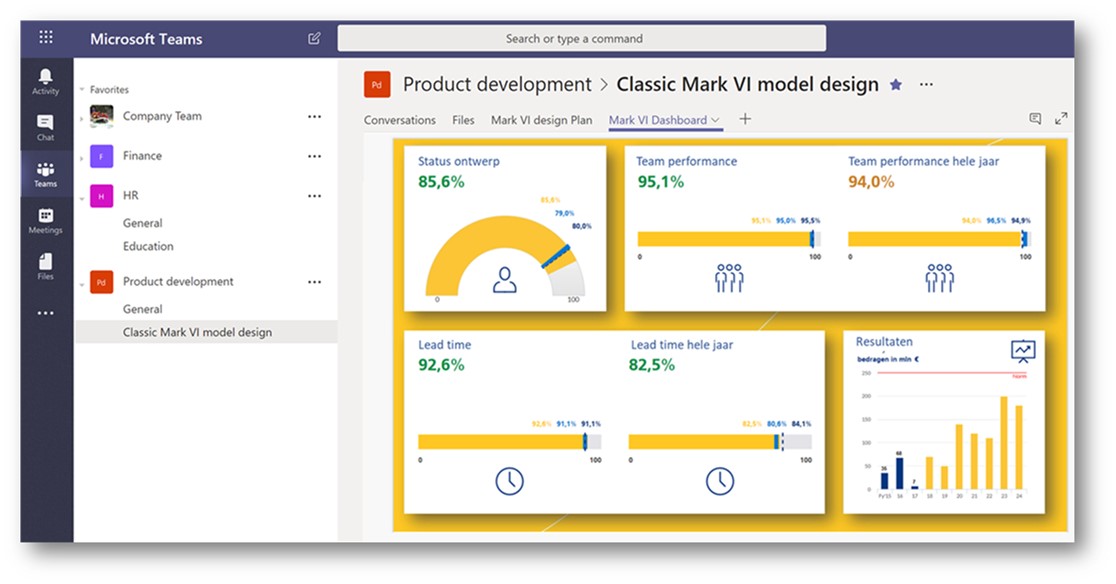The width and height of the screenshot is (1116, 584).
Task: Open Meetings calendar in left rail
Action: coord(46,221)
